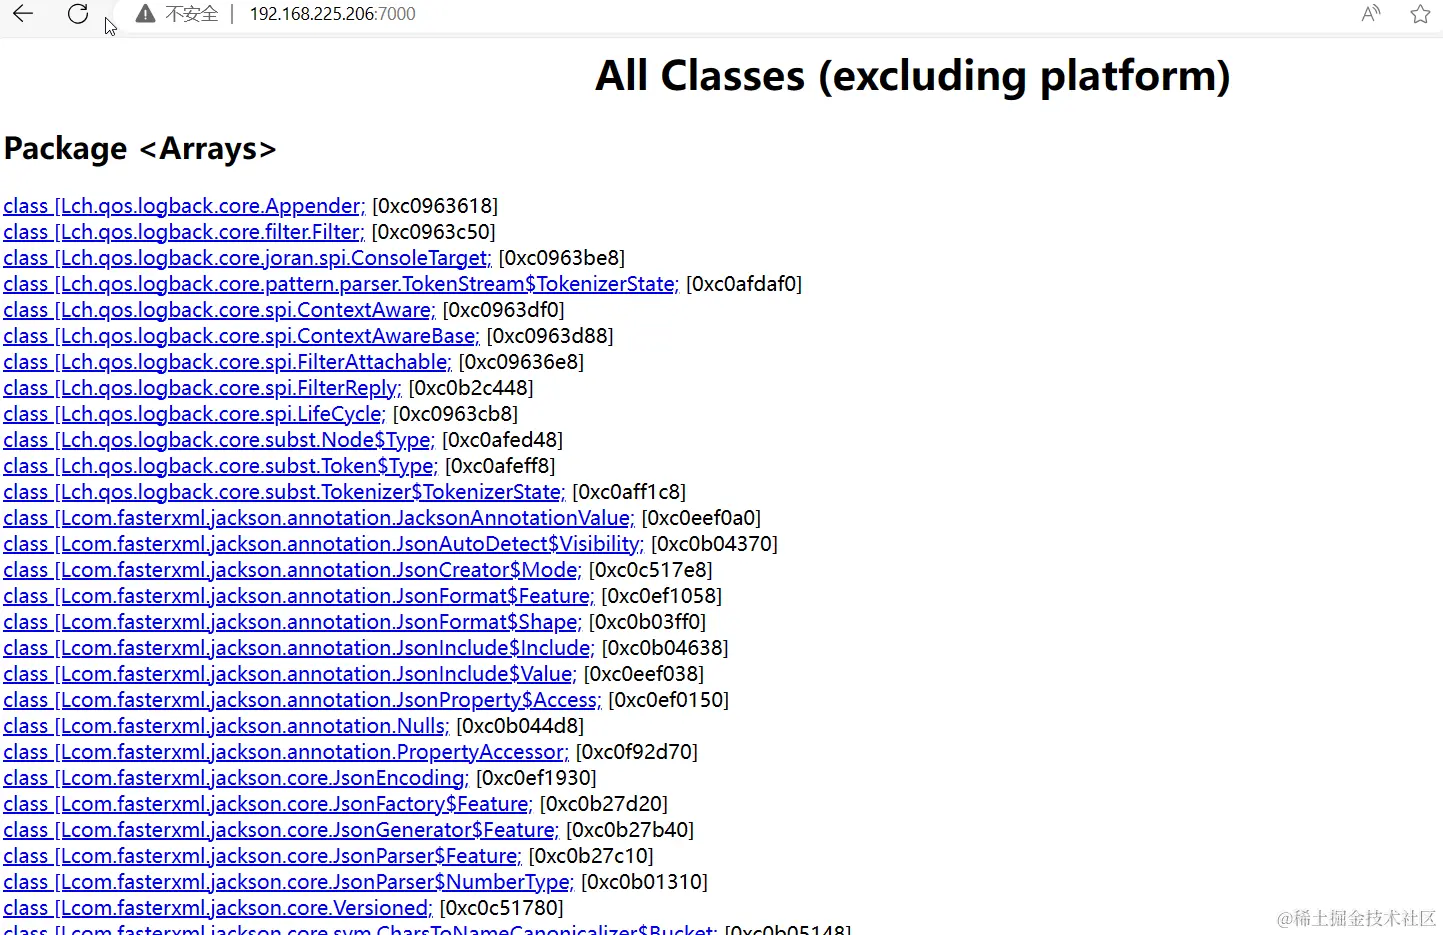Open the core.JsonEncoding class link
Viewport: 1443px width, 935px height.
pyautogui.click(x=236, y=778)
